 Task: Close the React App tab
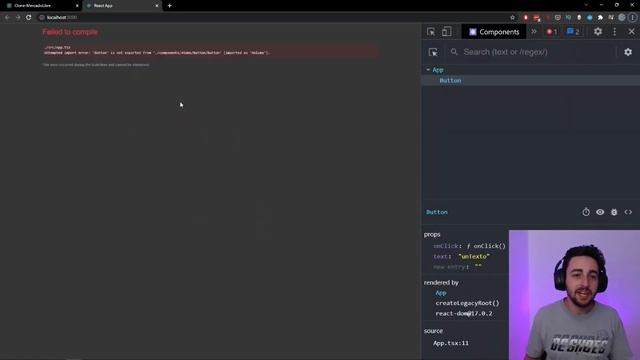pos(157,6)
